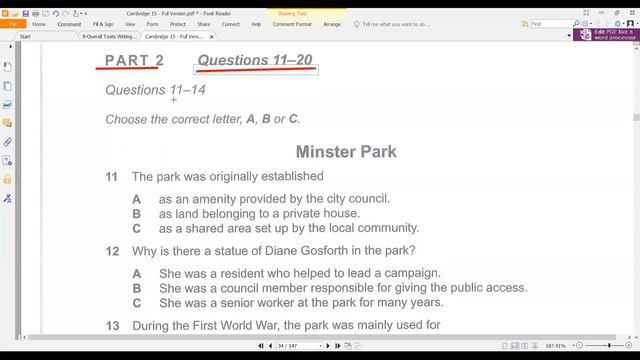This screenshot has height=360, width=640.
Task: Switch to the Home ribbon tab
Action: [39, 24]
